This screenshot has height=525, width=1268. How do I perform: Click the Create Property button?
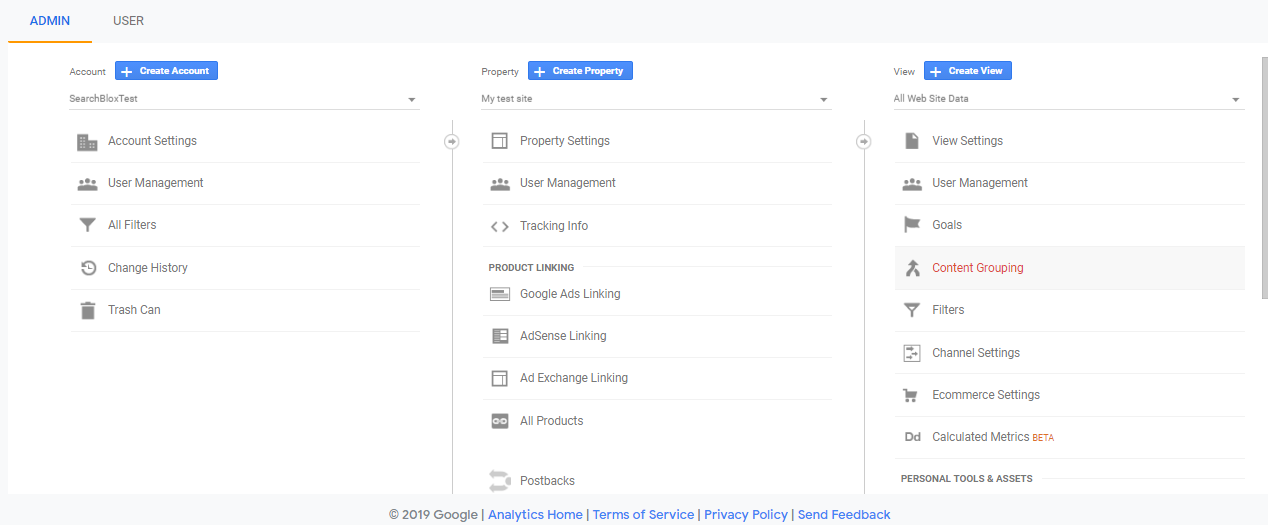(x=580, y=71)
